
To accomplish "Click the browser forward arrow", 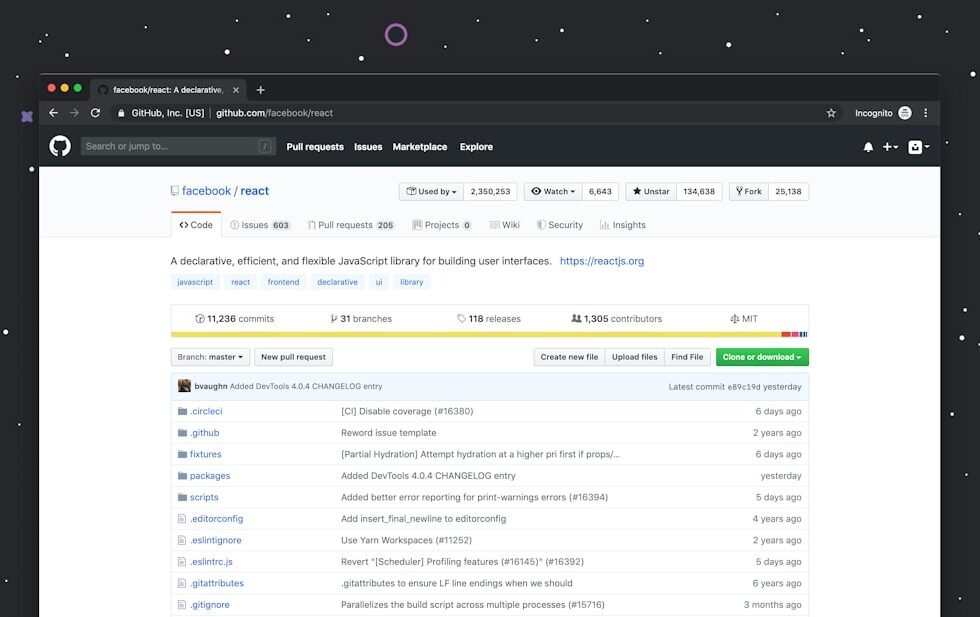I will pyautogui.click(x=74, y=113).
